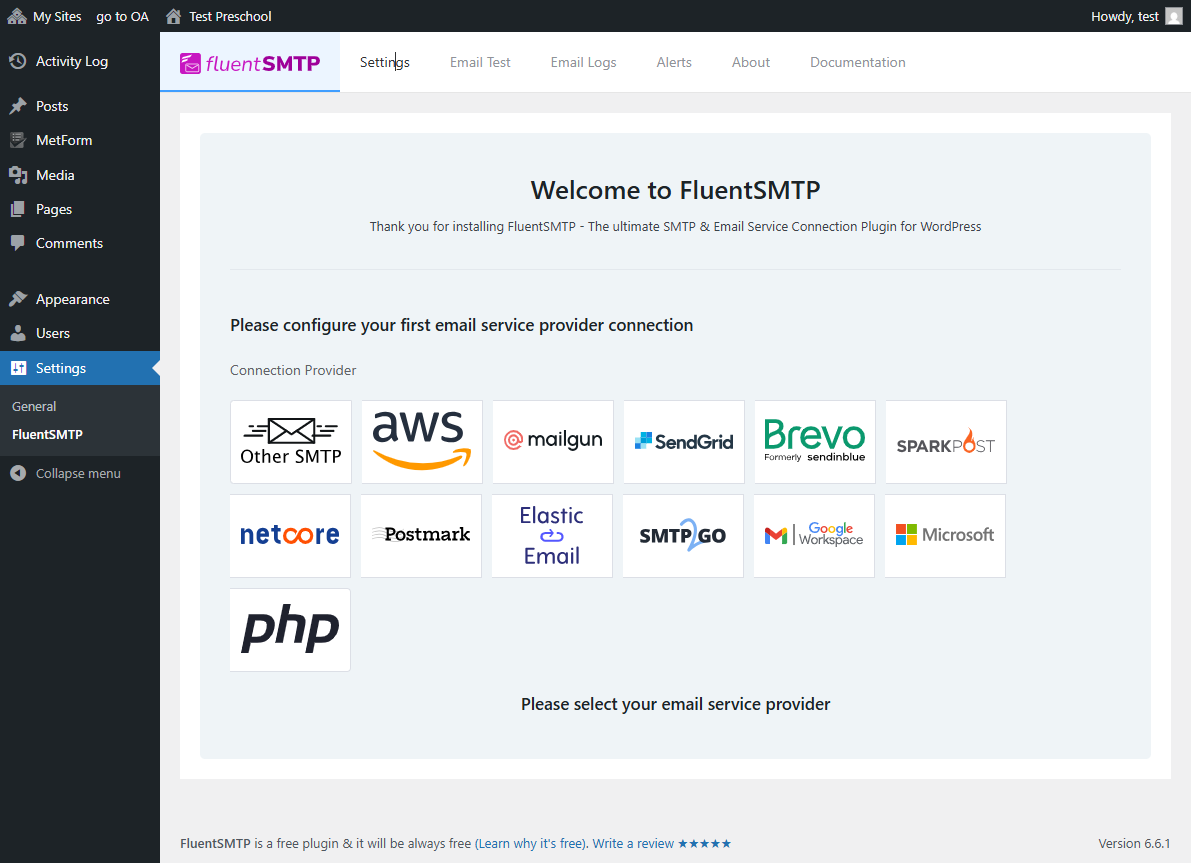Pick SendGrid as connection provider
The width and height of the screenshot is (1191, 863).
(684, 442)
